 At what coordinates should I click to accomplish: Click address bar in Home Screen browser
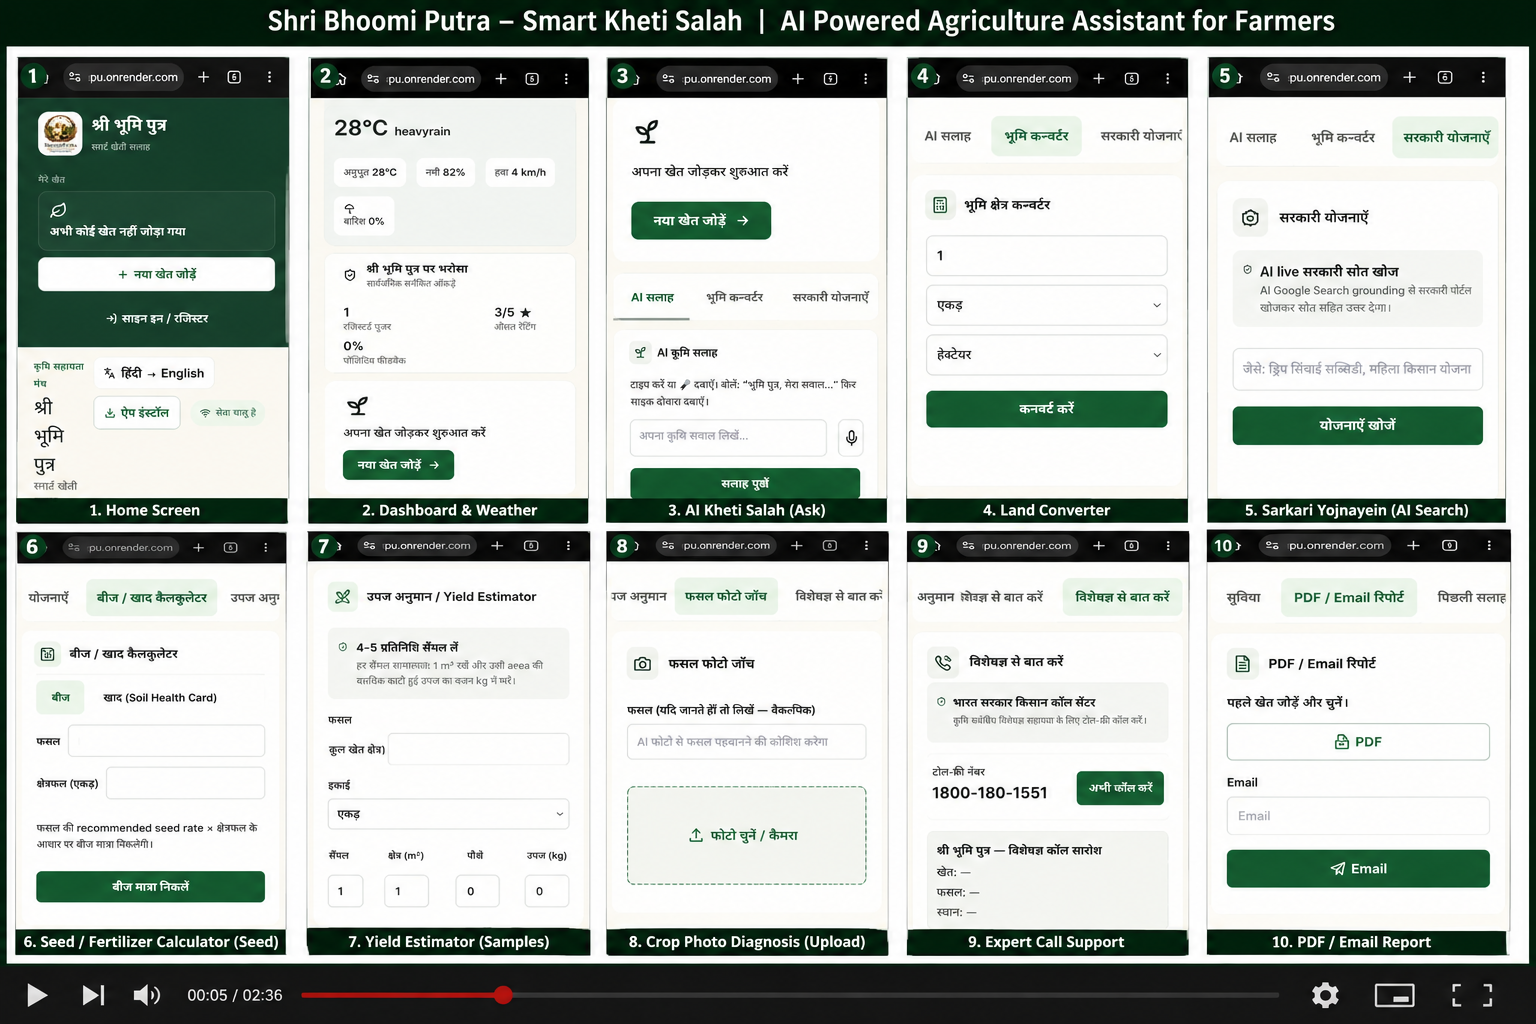[x=123, y=77]
